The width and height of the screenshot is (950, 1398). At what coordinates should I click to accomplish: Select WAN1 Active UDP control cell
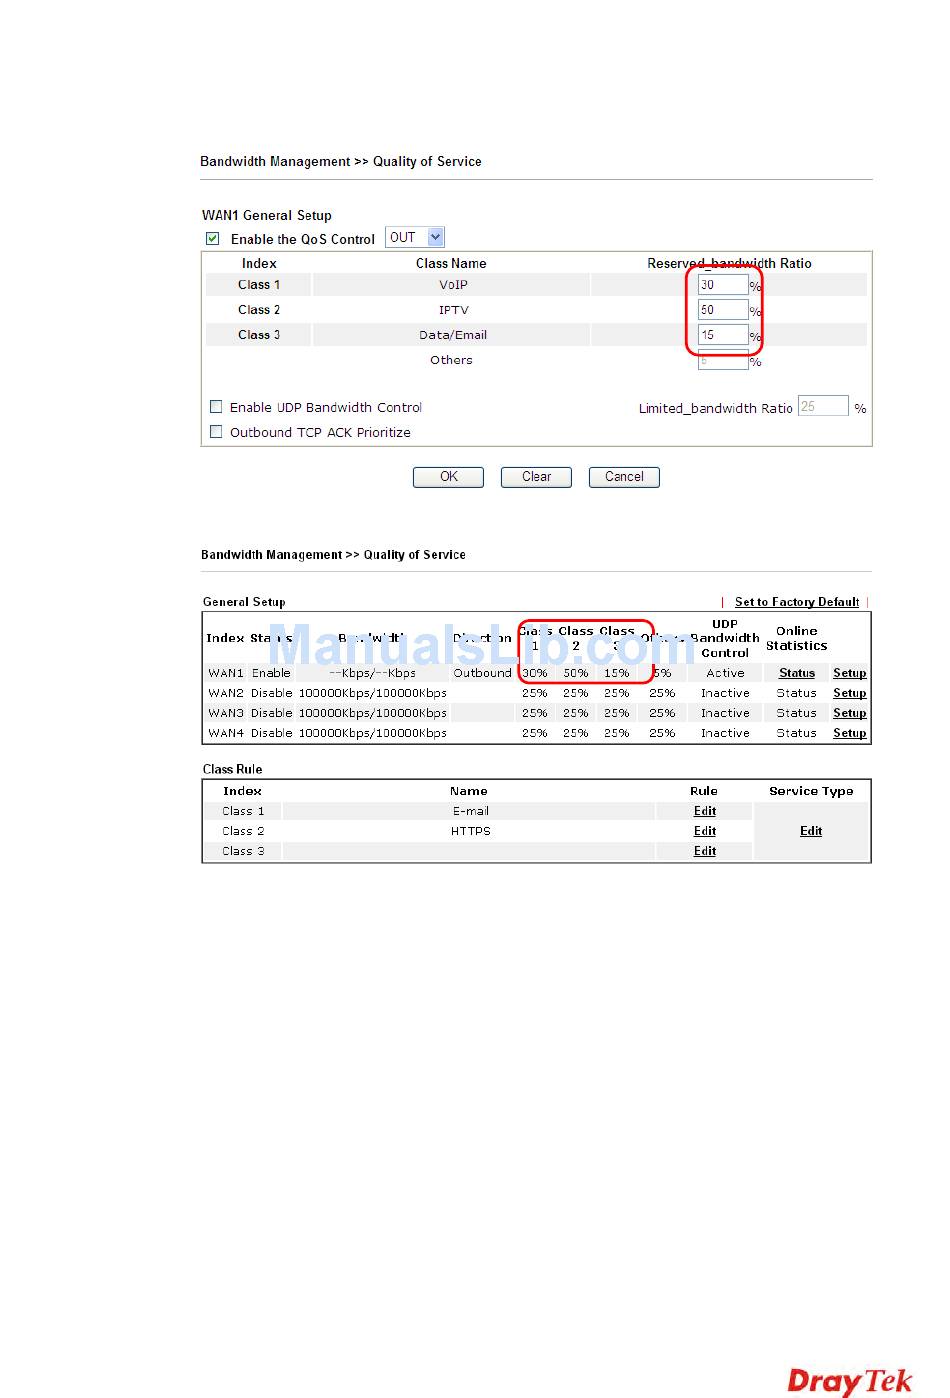[x=725, y=673]
